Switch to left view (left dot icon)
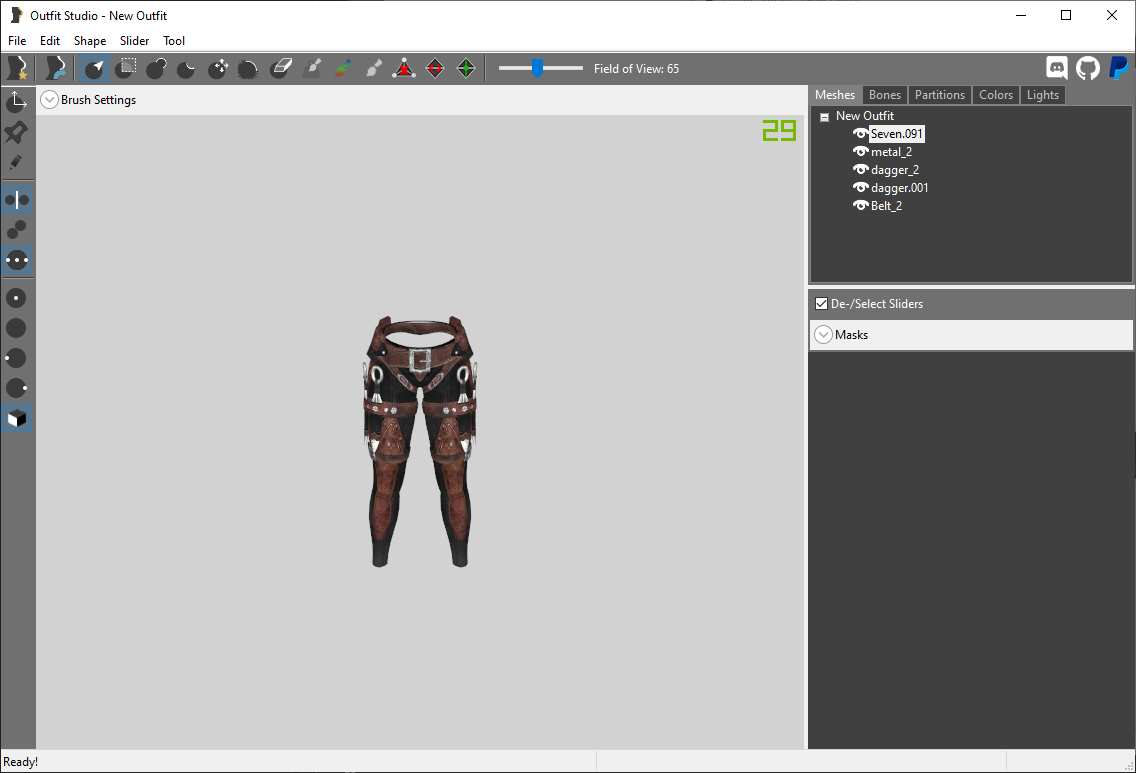1136x773 pixels. click(x=17, y=358)
